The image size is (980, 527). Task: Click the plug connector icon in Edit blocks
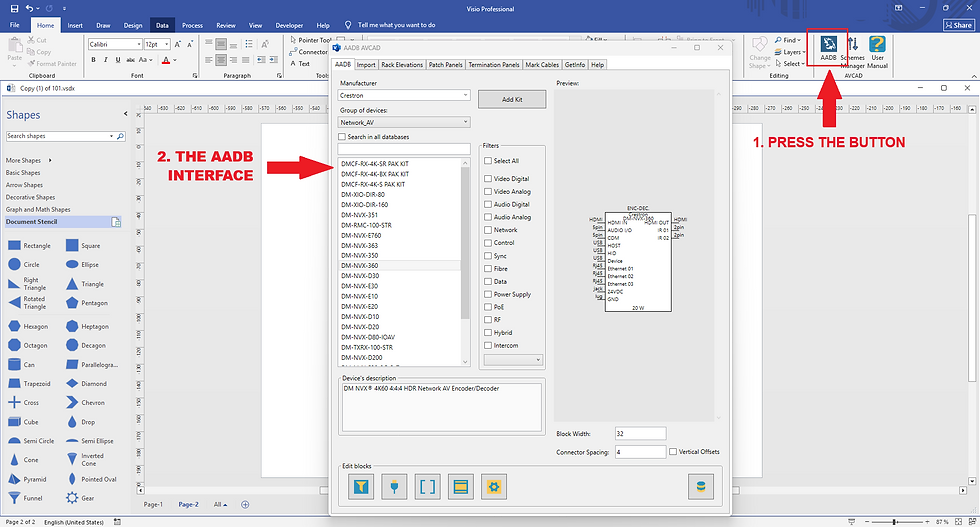point(394,486)
